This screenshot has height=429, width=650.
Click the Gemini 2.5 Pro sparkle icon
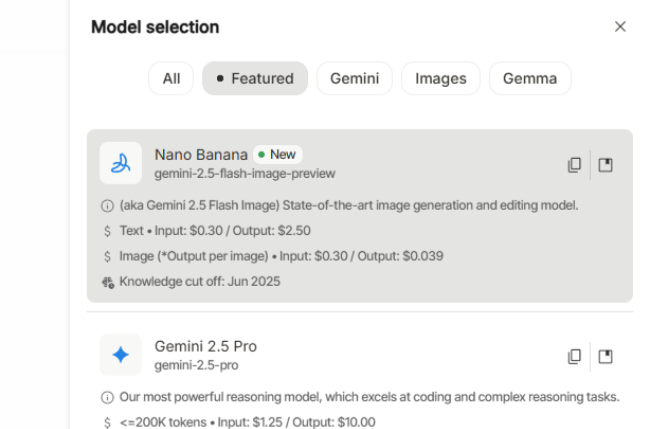[x=121, y=355]
